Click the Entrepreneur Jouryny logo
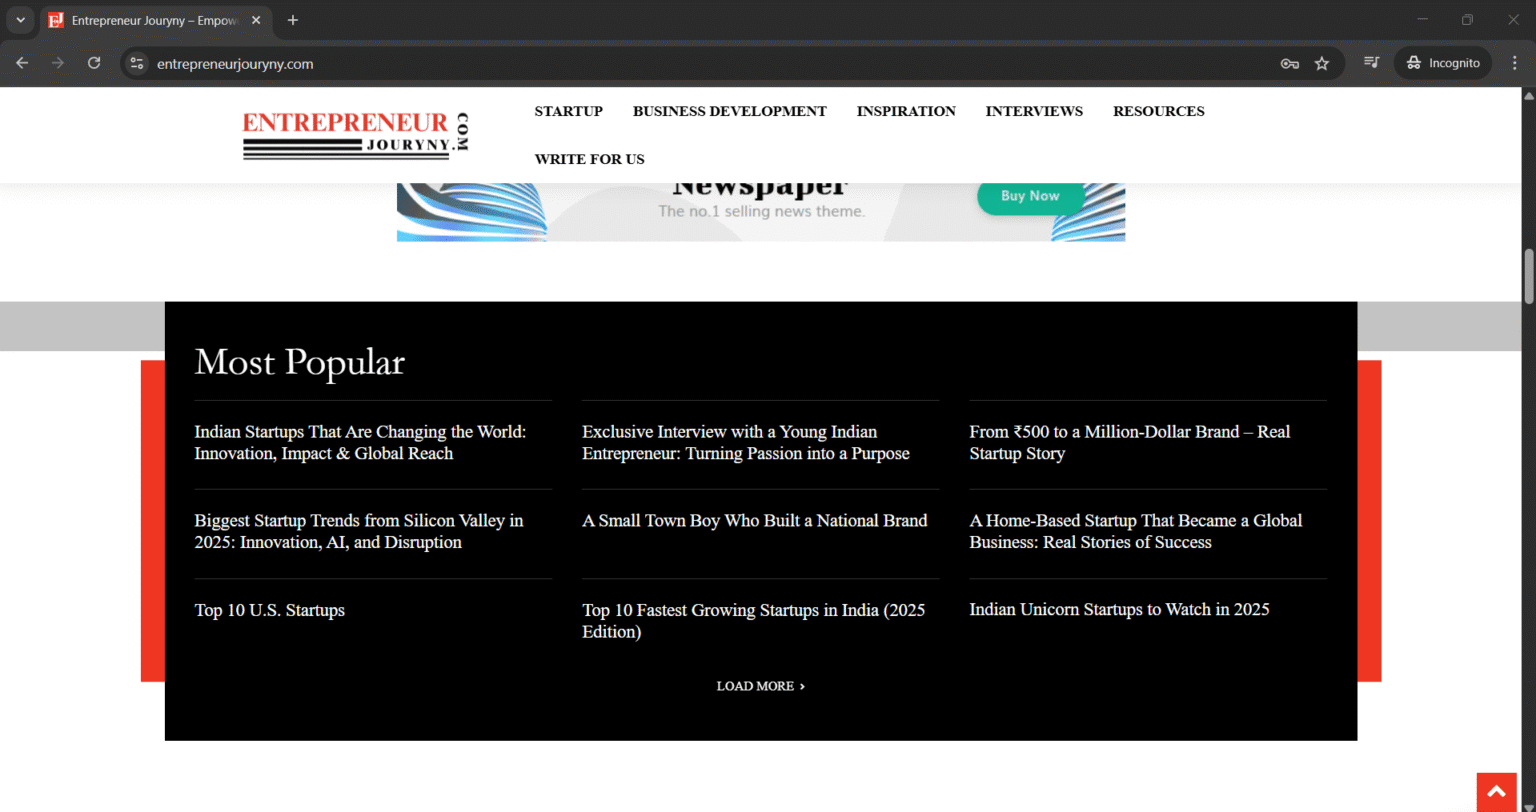 (x=356, y=135)
